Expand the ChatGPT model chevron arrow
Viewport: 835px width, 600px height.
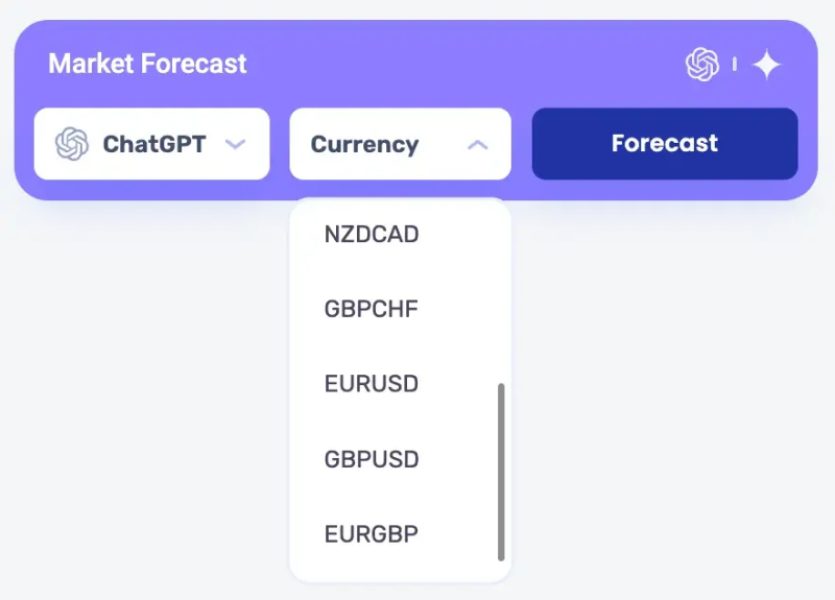(235, 144)
